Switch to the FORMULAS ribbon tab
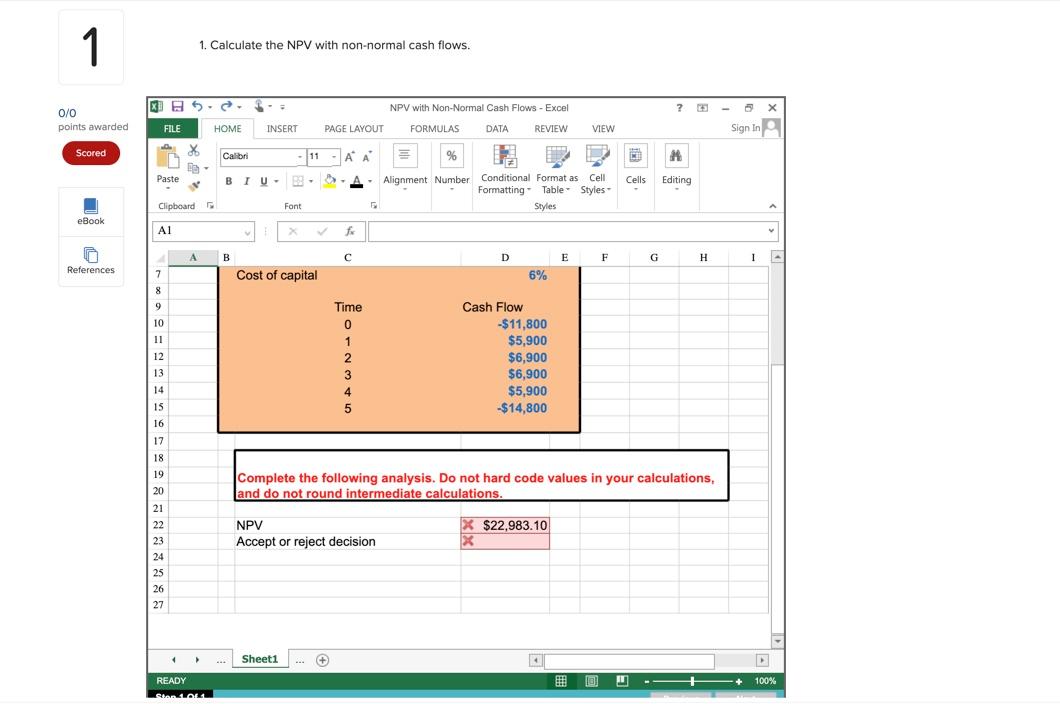This screenshot has width=1060, height=704. click(x=434, y=128)
